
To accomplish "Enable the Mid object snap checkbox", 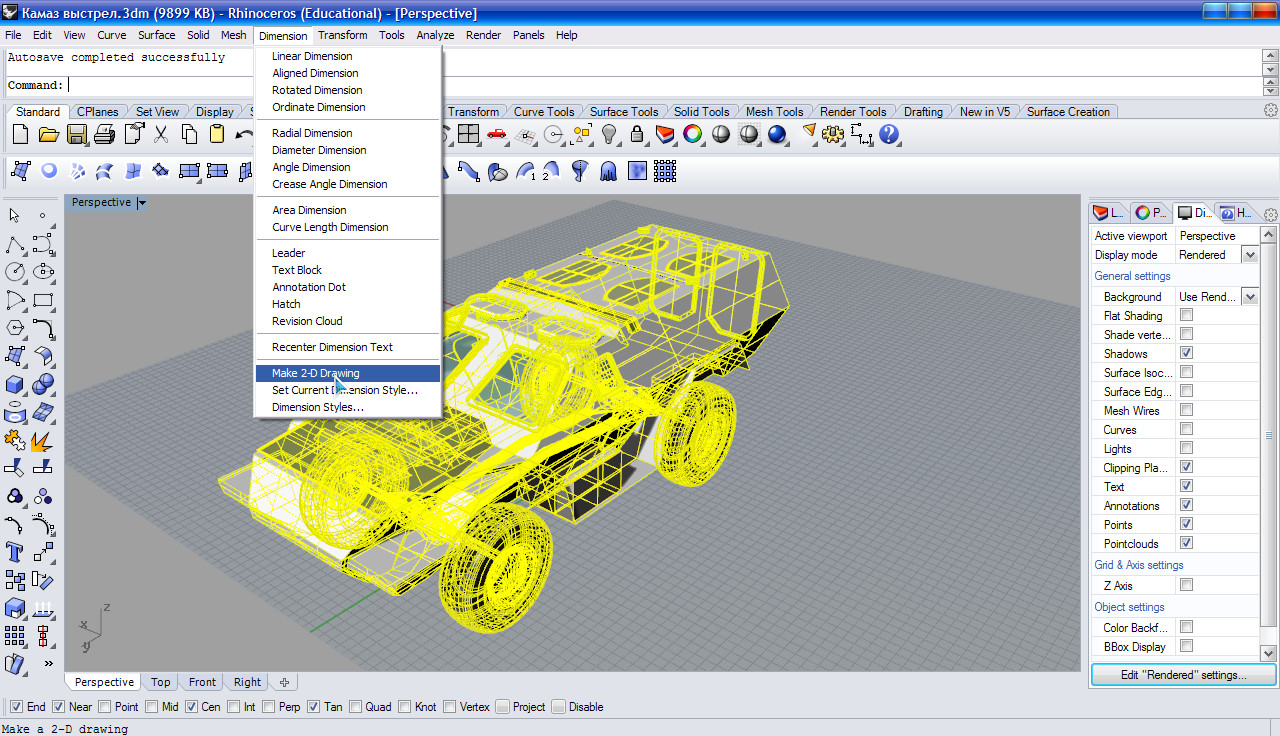I will pyautogui.click(x=152, y=707).
